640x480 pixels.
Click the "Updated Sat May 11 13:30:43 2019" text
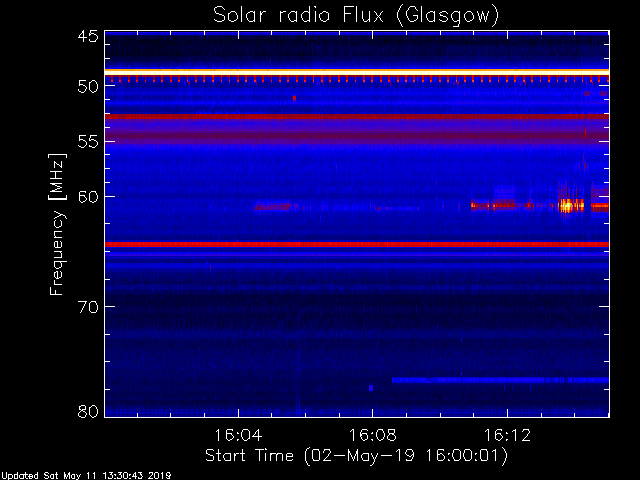point(86,476)
